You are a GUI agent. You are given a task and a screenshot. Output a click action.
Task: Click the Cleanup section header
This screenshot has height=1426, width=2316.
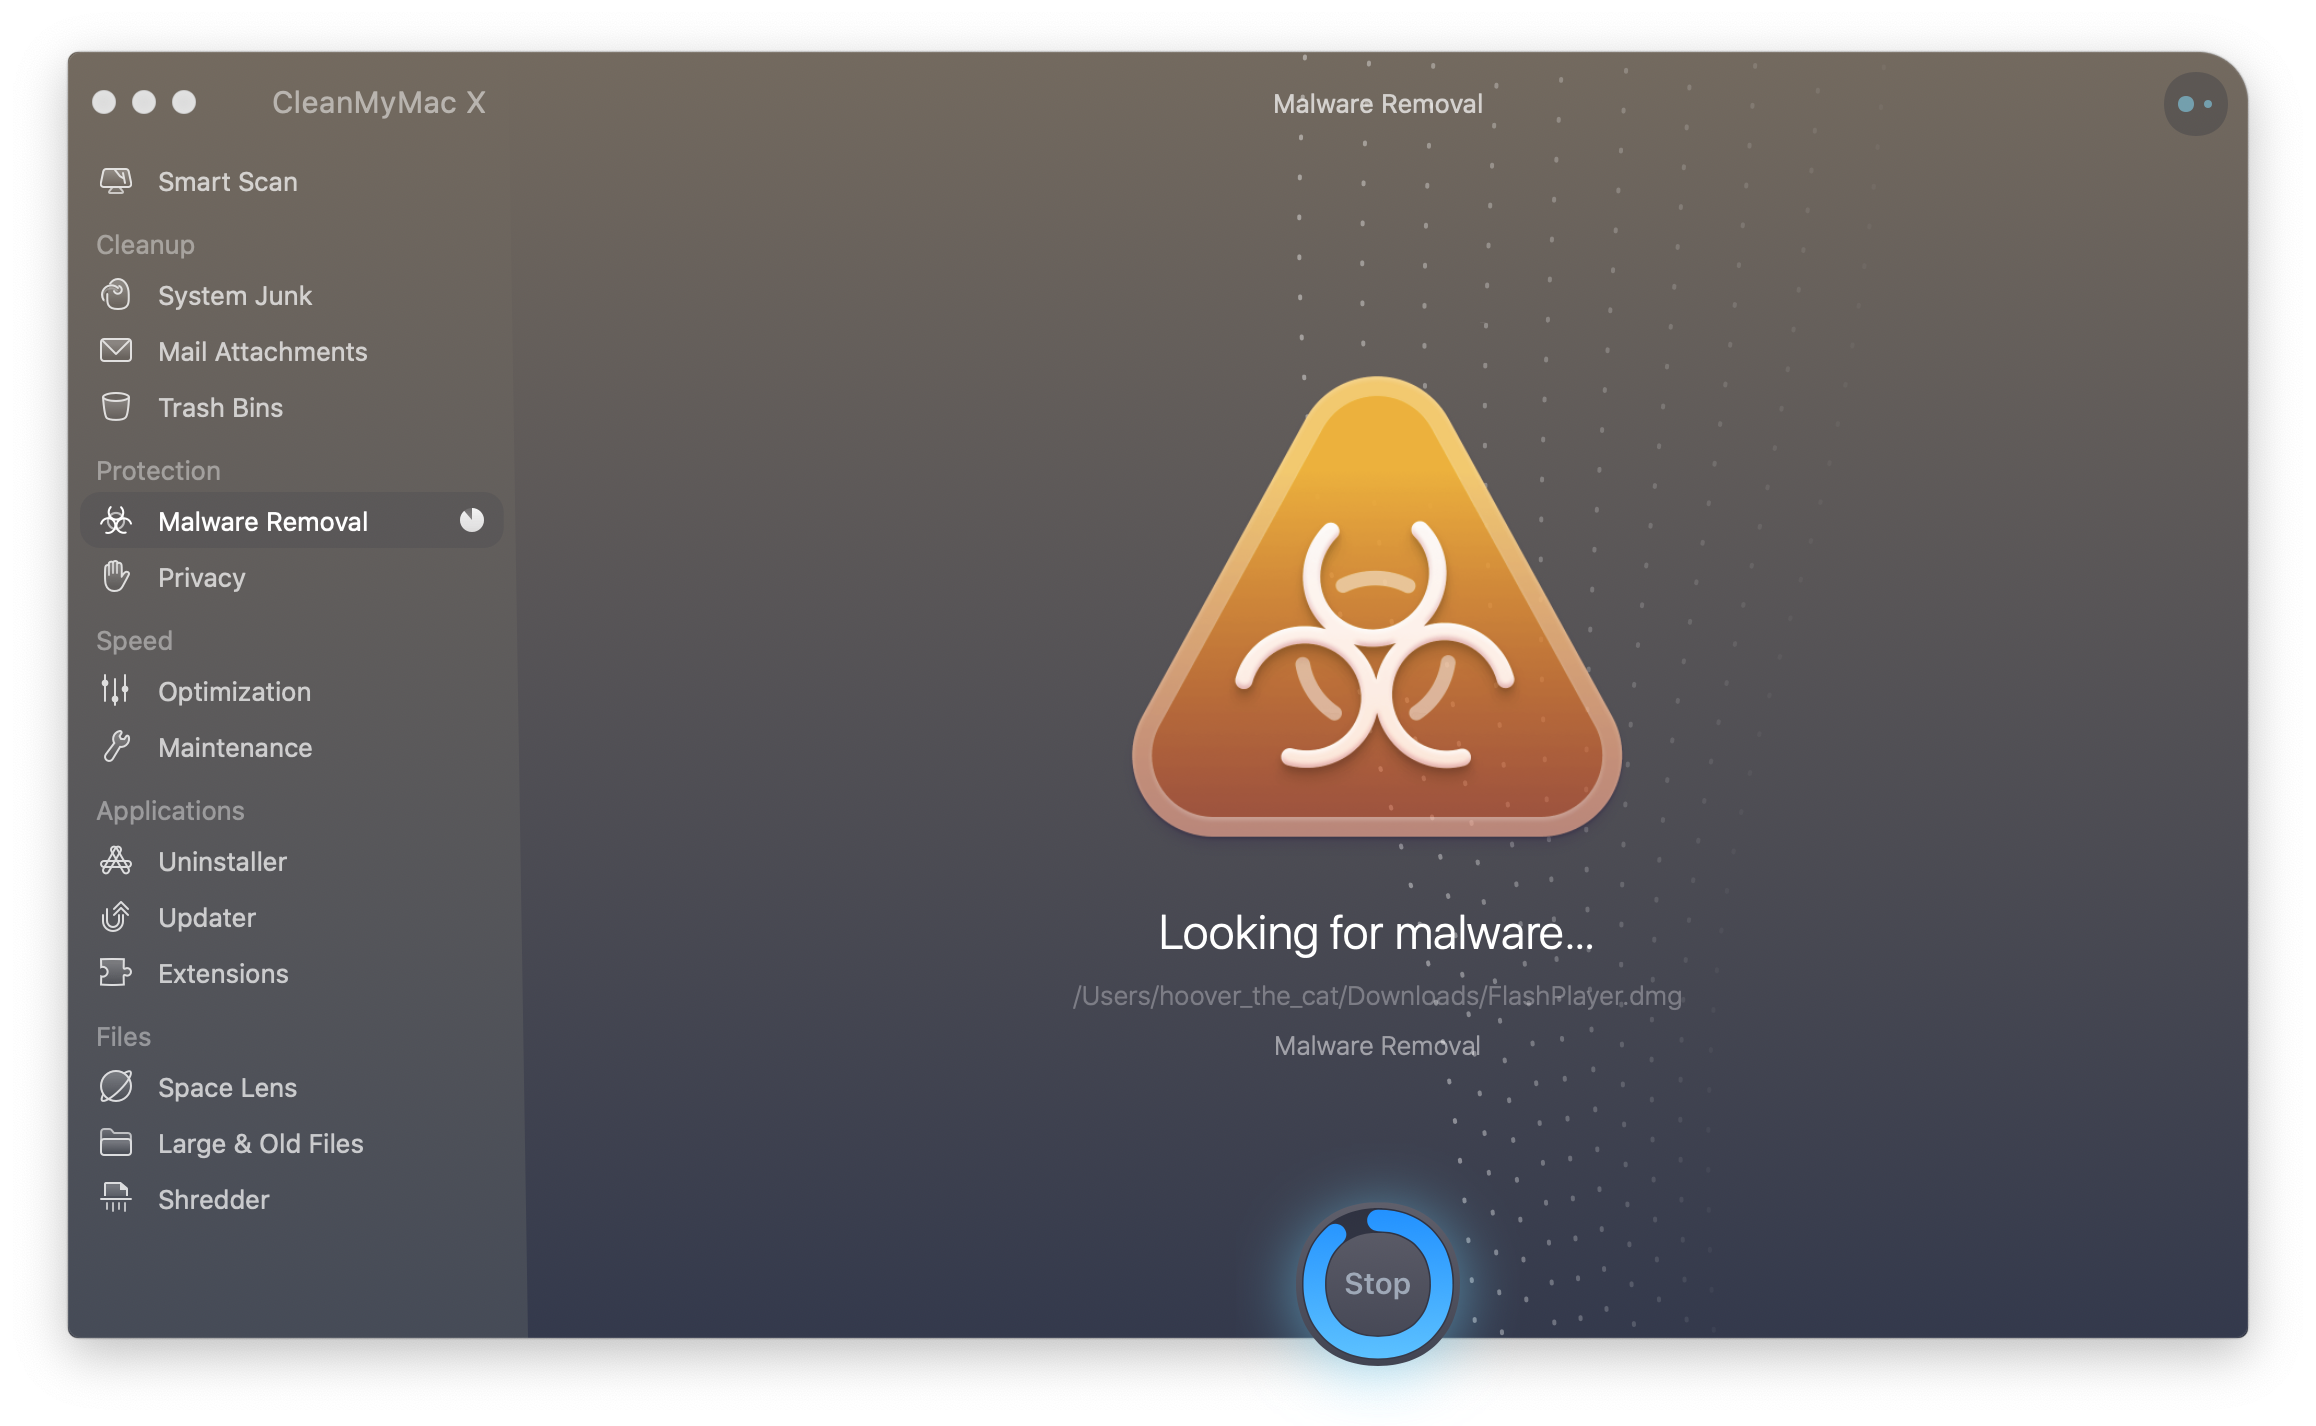(145, 245)
